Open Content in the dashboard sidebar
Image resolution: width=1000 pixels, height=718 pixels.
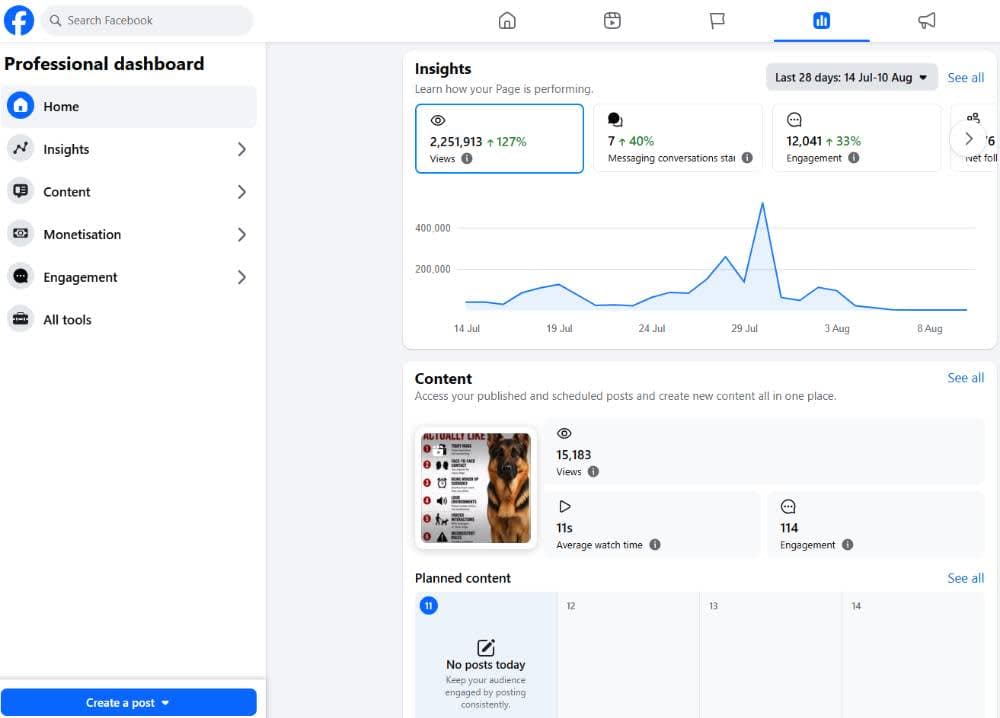(129, 192)
